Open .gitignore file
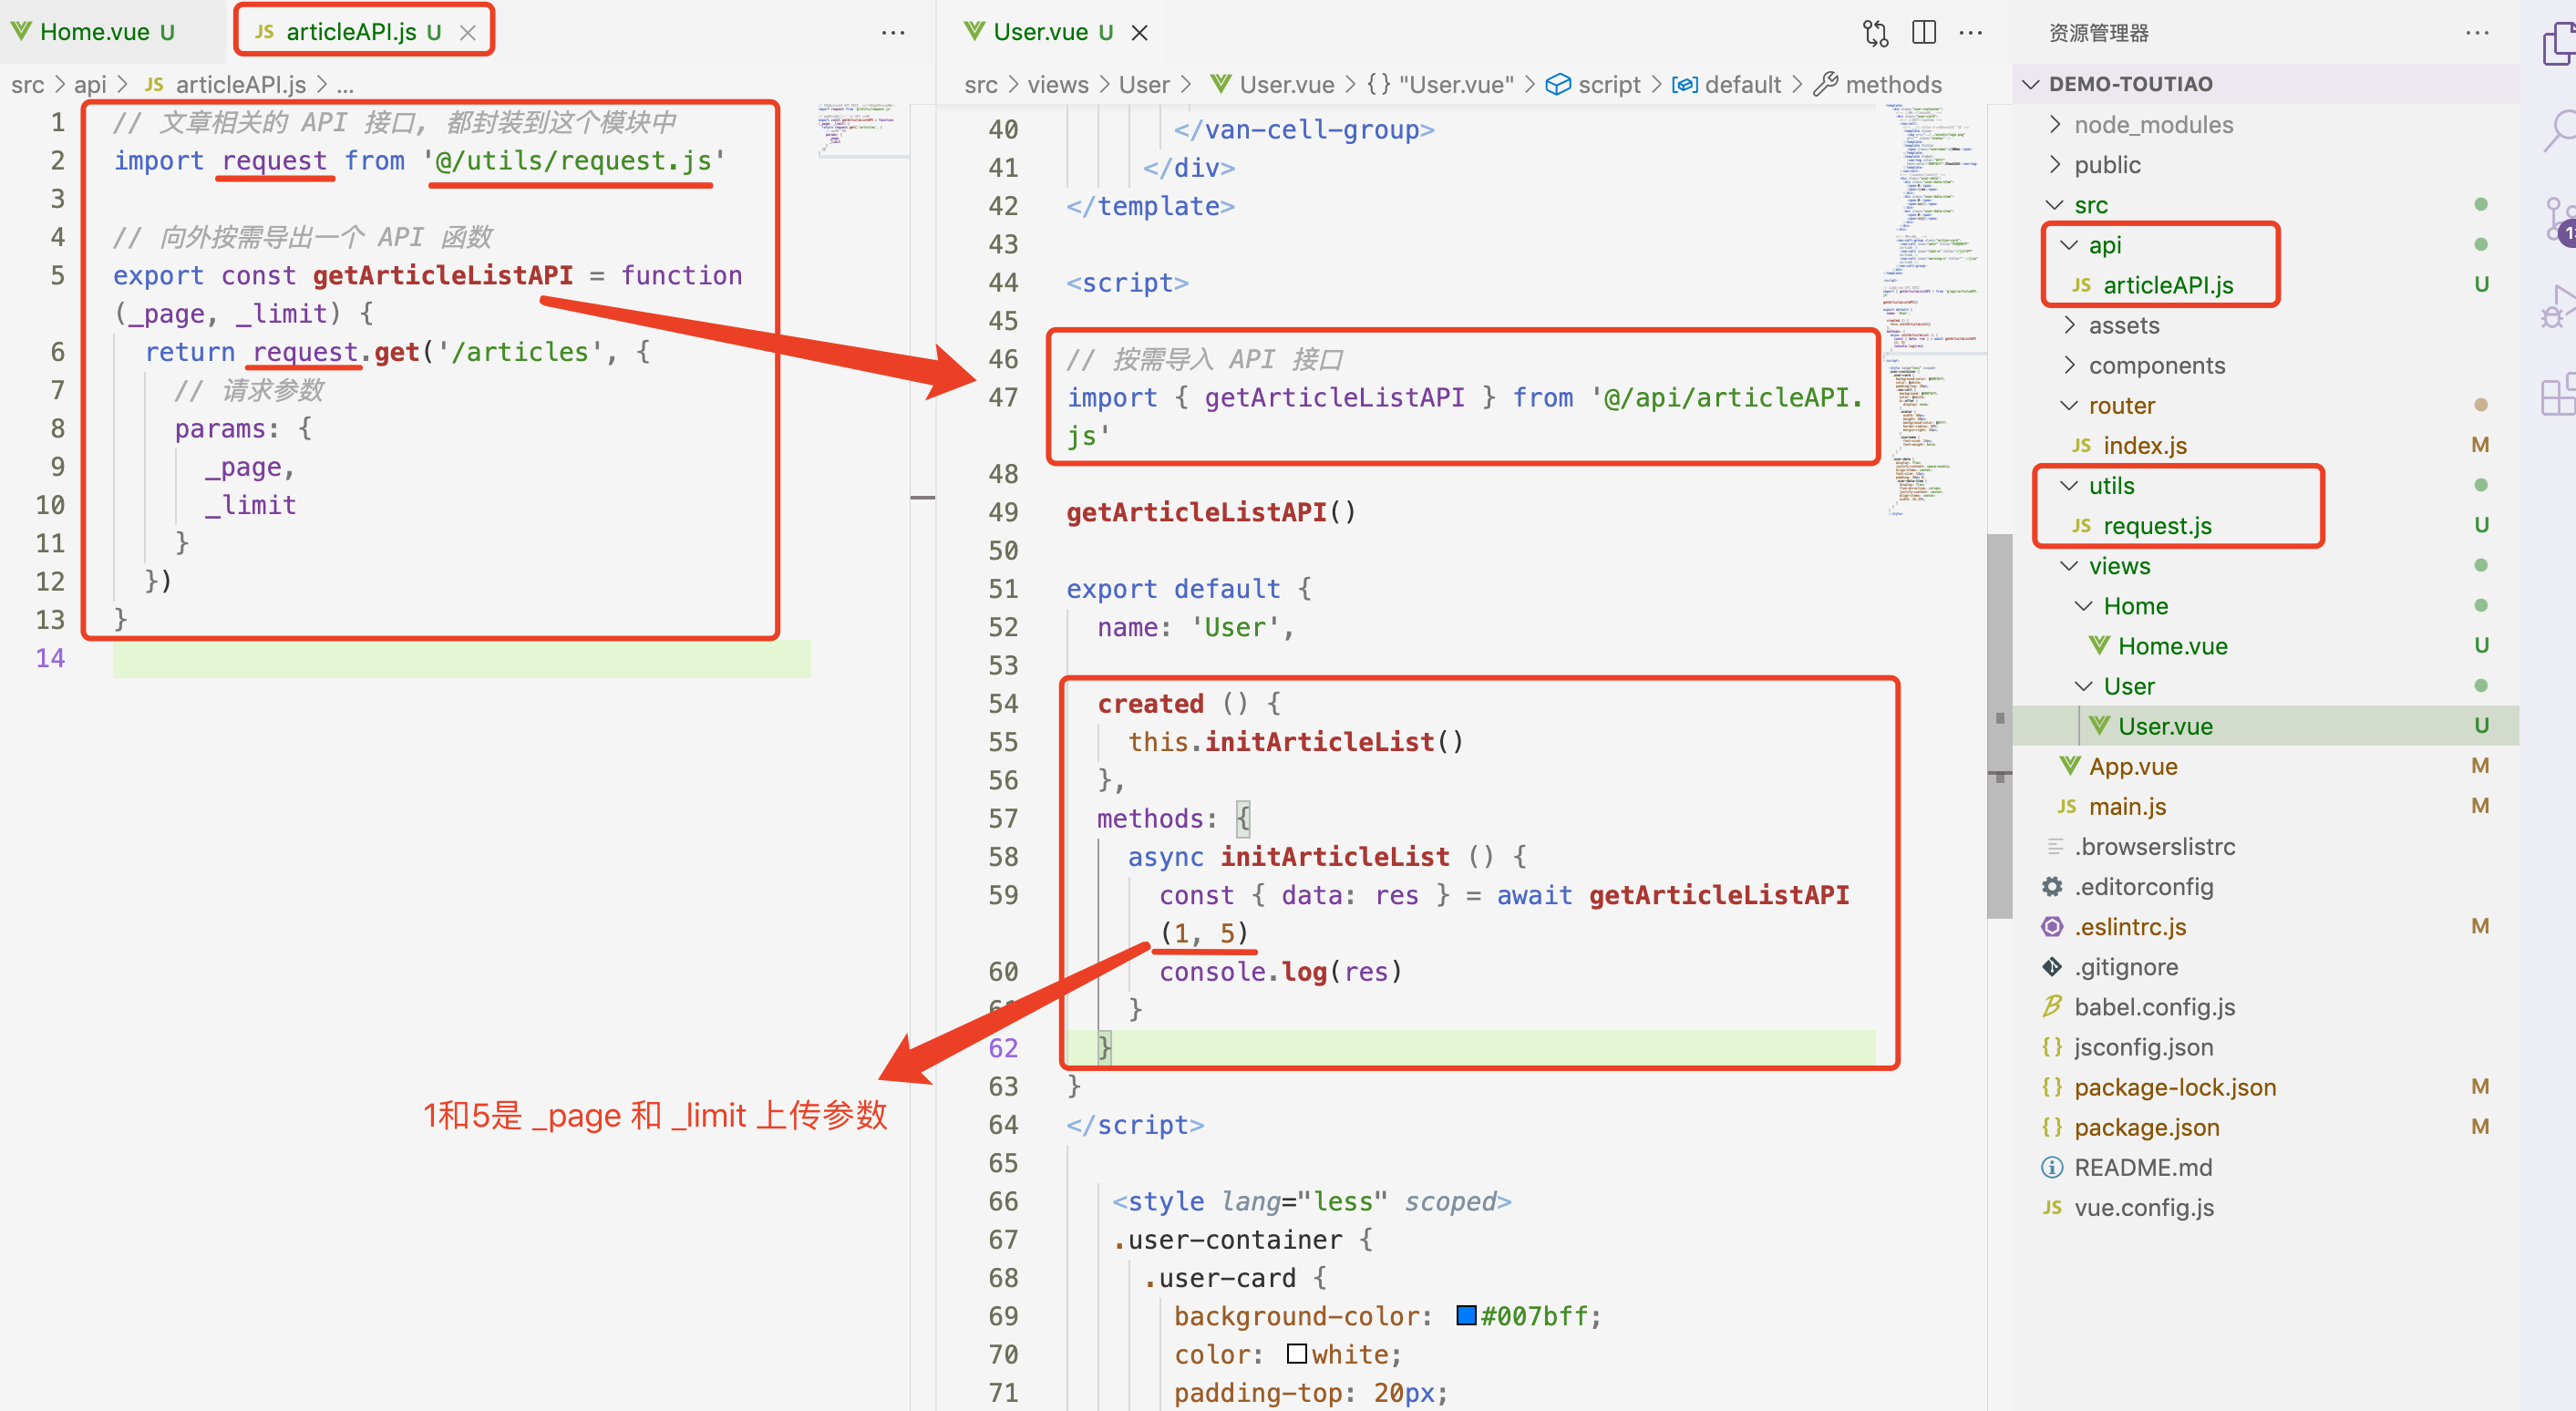The width and height of the screenshot is (2576, 1411). pos(2266,966)
